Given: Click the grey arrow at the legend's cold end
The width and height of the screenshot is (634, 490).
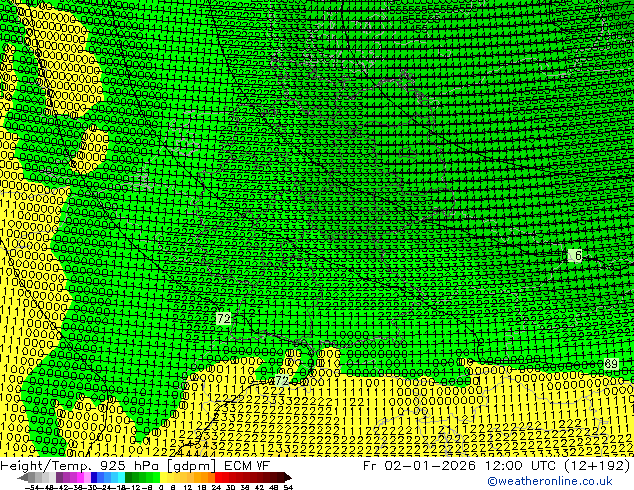Looking at the screenshot, I should click(23, 477).
